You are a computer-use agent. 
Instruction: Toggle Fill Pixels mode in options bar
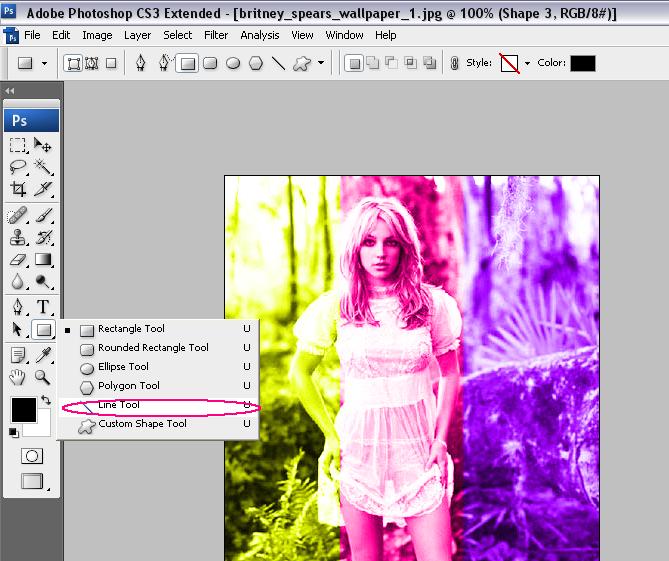coord(111,63)
